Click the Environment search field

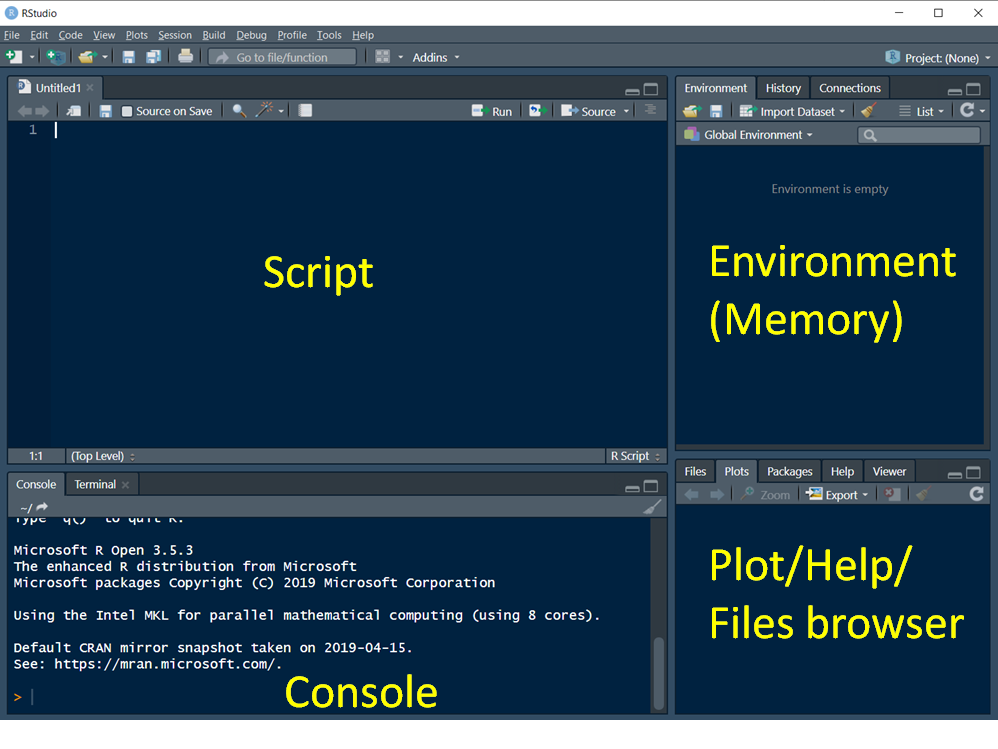click(x=918, y=135)
